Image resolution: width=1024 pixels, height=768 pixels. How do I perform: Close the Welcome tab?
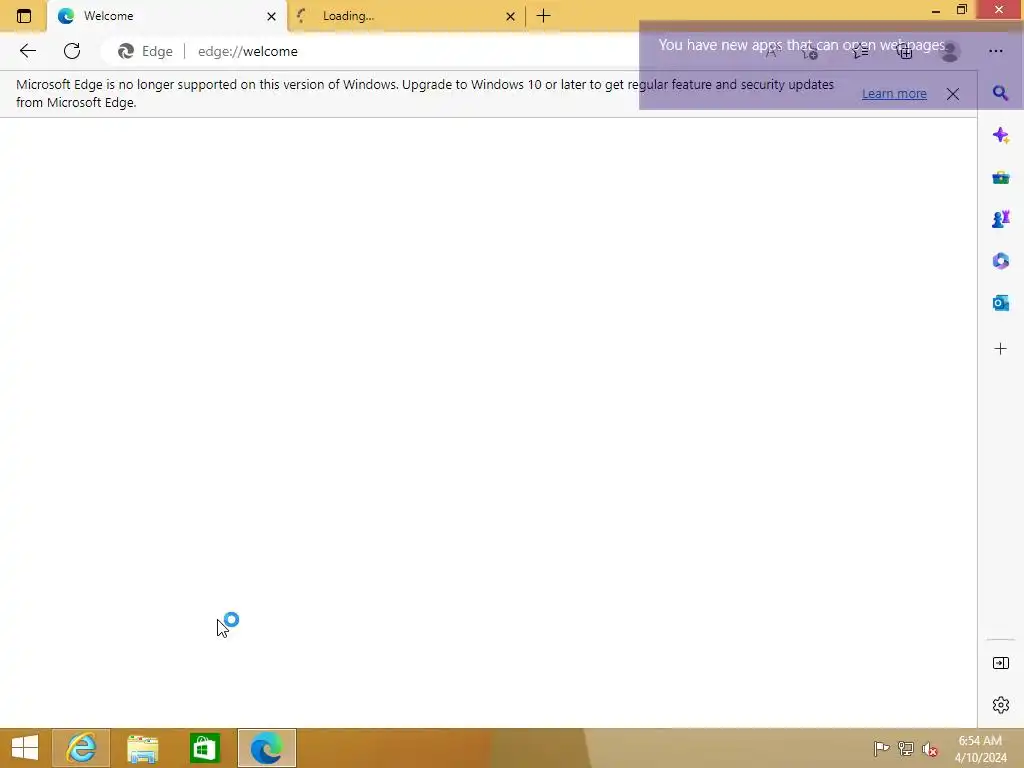(272, 16)
